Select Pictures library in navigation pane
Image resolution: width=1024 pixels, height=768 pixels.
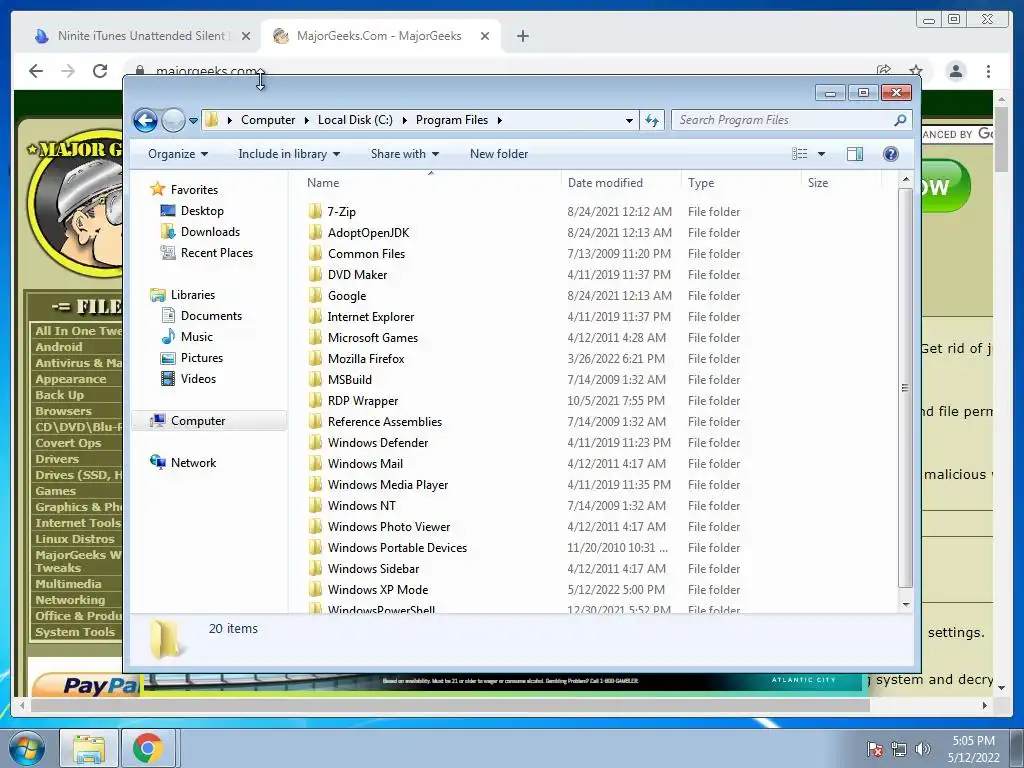click(x=193, y=358)
